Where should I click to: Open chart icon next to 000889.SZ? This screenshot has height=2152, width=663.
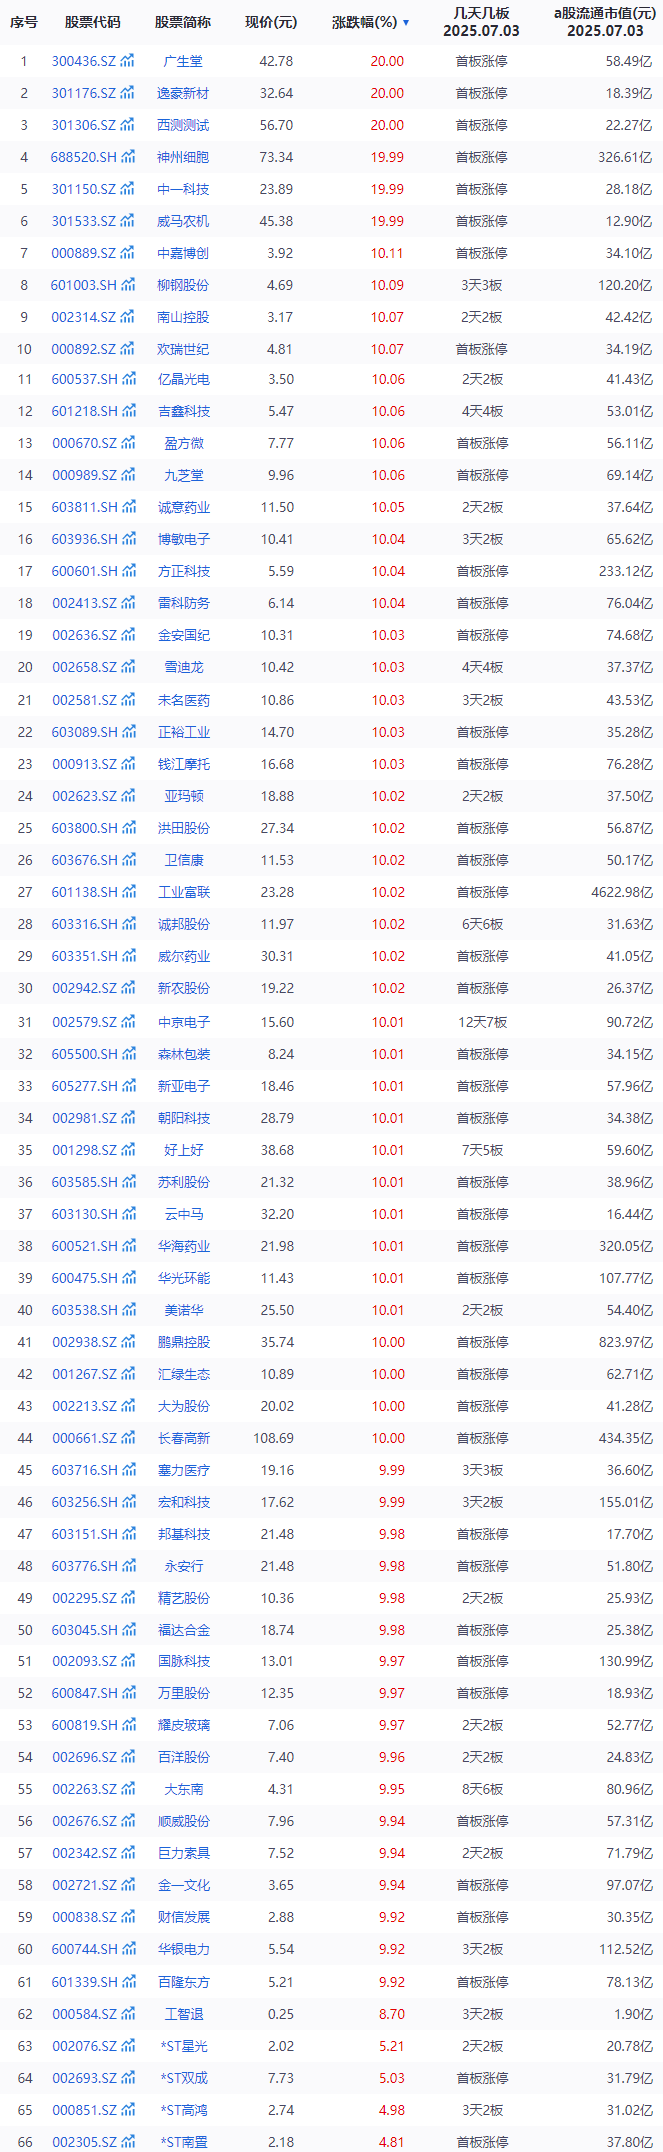point(127,253)
